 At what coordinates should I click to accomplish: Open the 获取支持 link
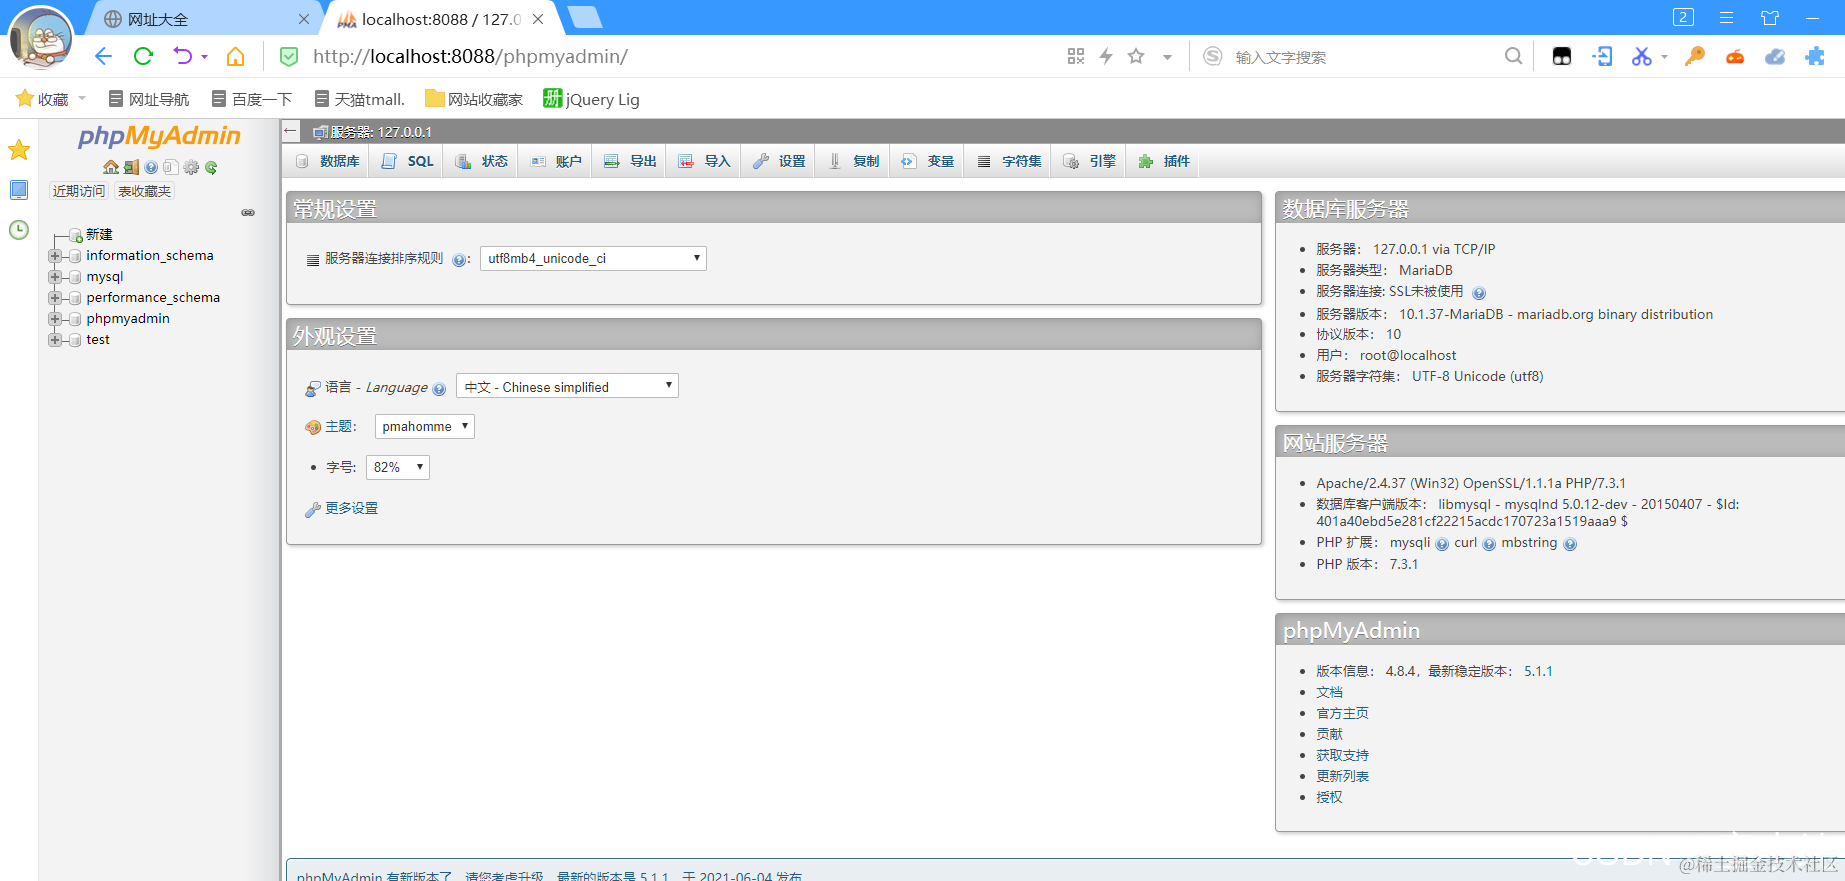tap(1342, 755)
